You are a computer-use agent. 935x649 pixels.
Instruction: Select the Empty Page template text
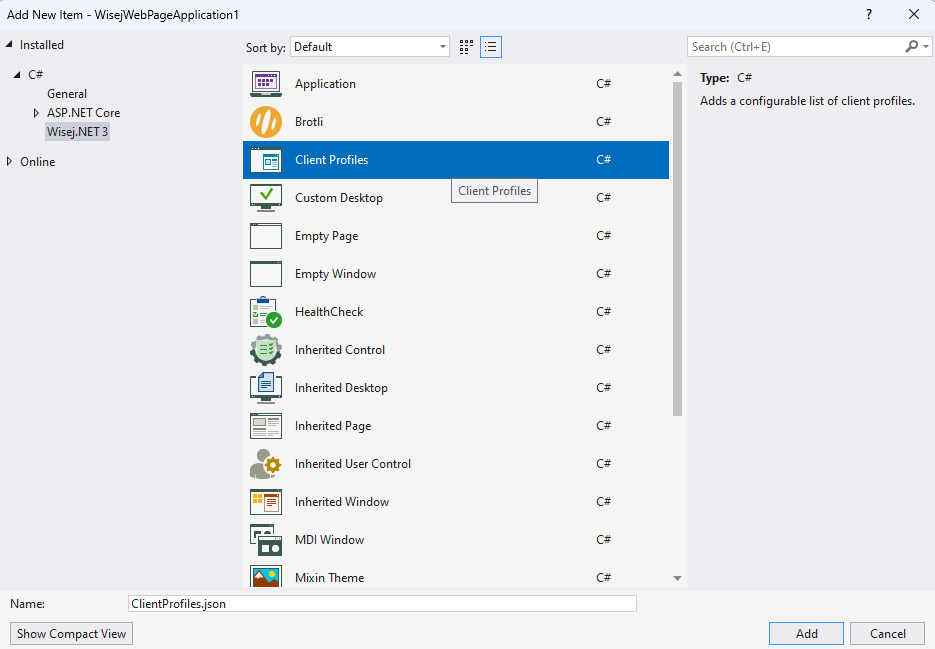pyautogui.click(x=326, y=236)
